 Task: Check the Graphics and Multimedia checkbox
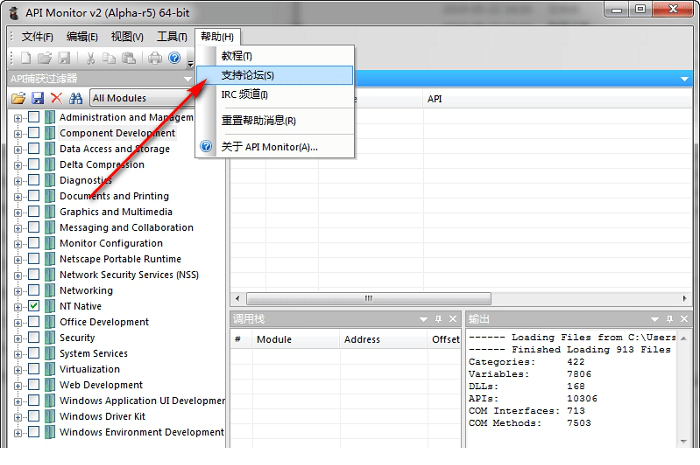34,212
